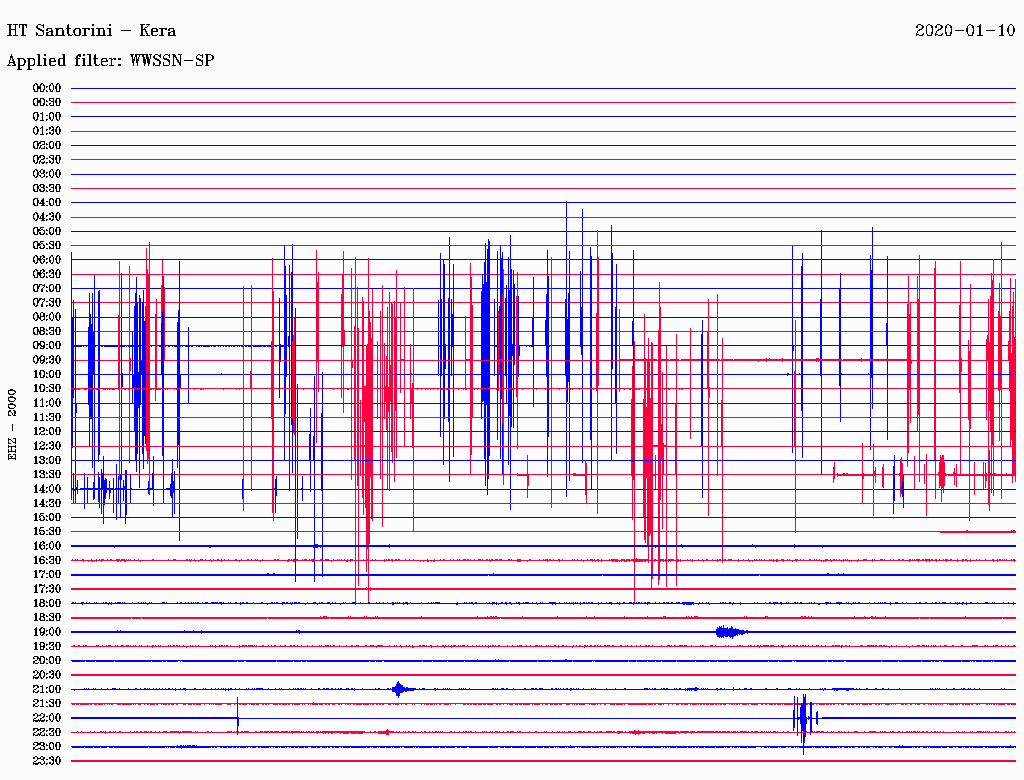This screenshot has height=780, width=1024.
Task: Click the '14:00' time label
Action: pos(47,489)
